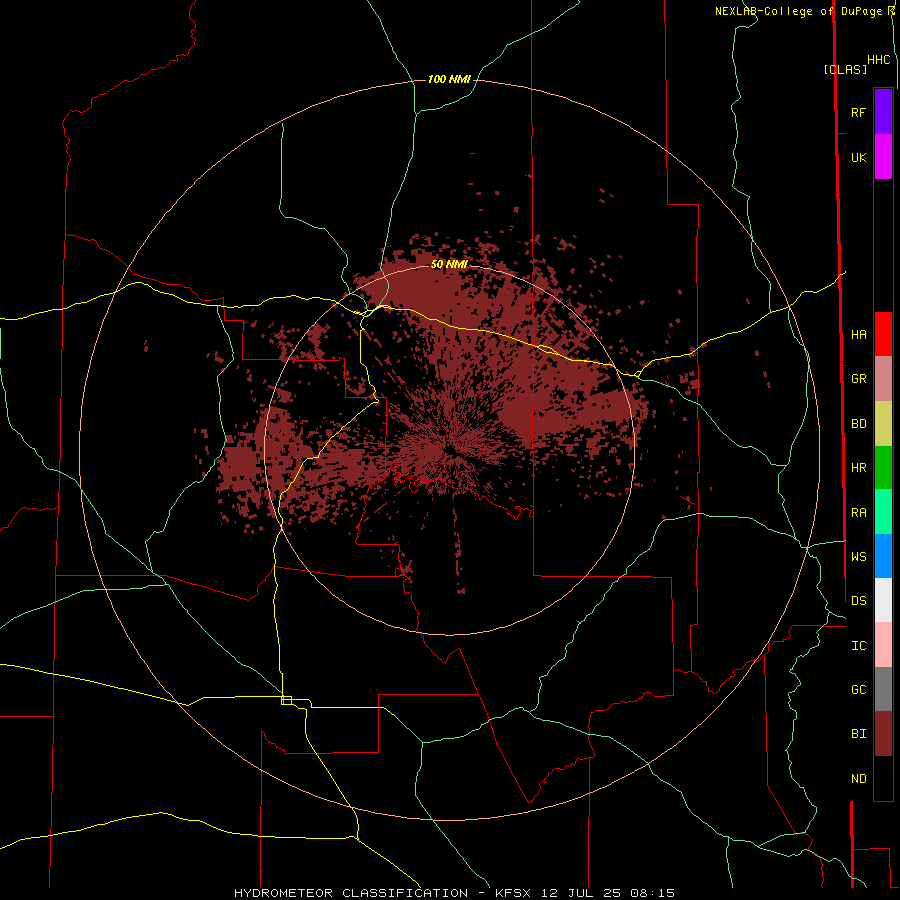Screen dimensions: 900x900
Task: Click the HA red legend swatch
Action: point(883,334)
